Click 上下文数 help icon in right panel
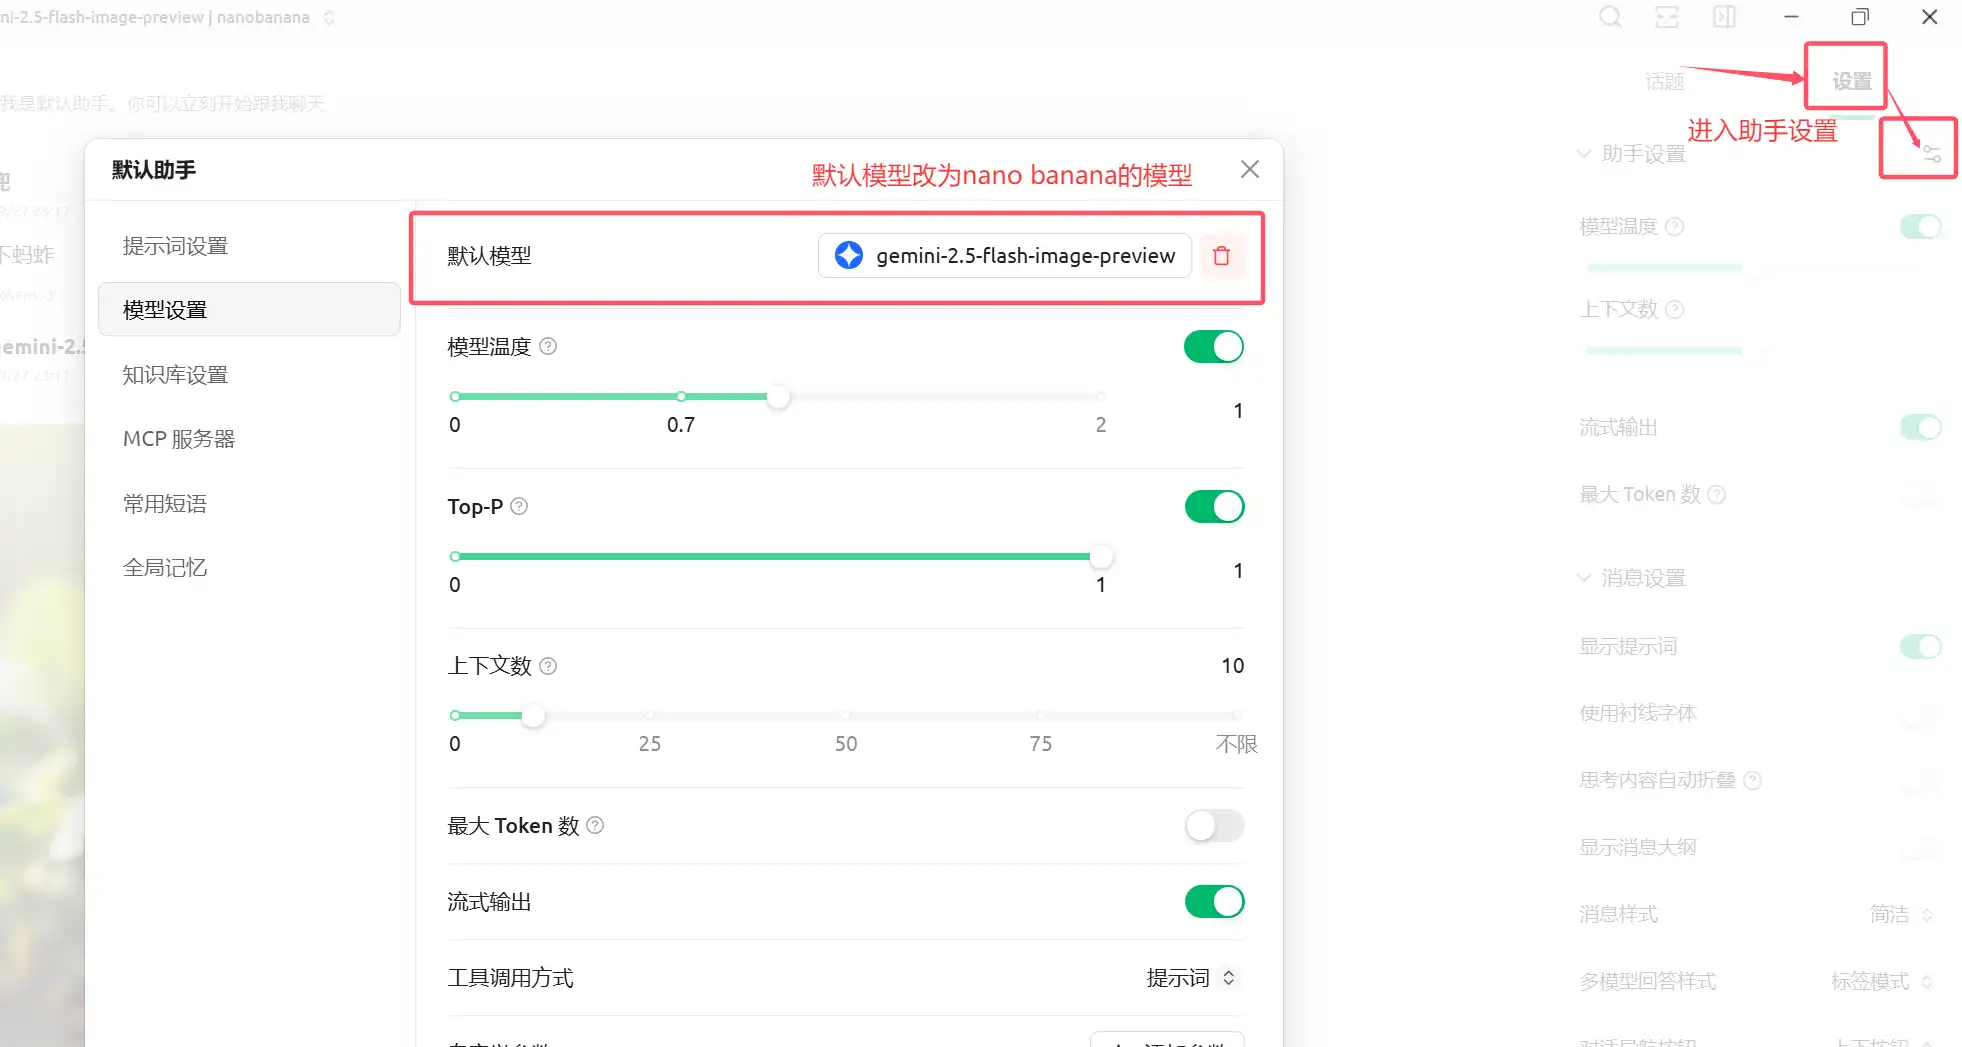1962x1047 pixels. 1675,309
